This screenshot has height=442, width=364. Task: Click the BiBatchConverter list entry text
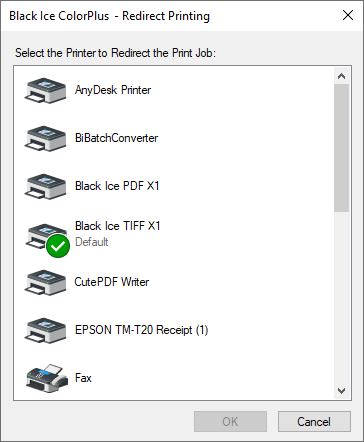pos(116,138)
